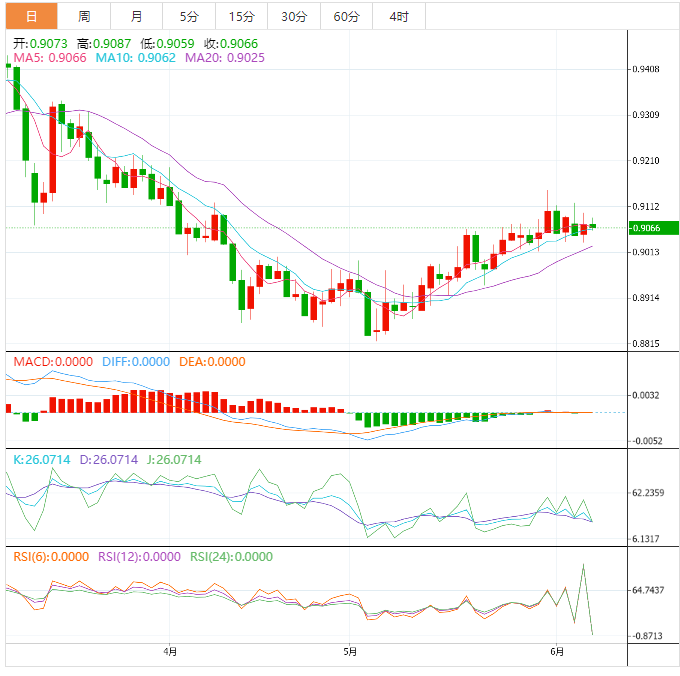Select the 15分 timeframe tab

click(x=241, y=16)
